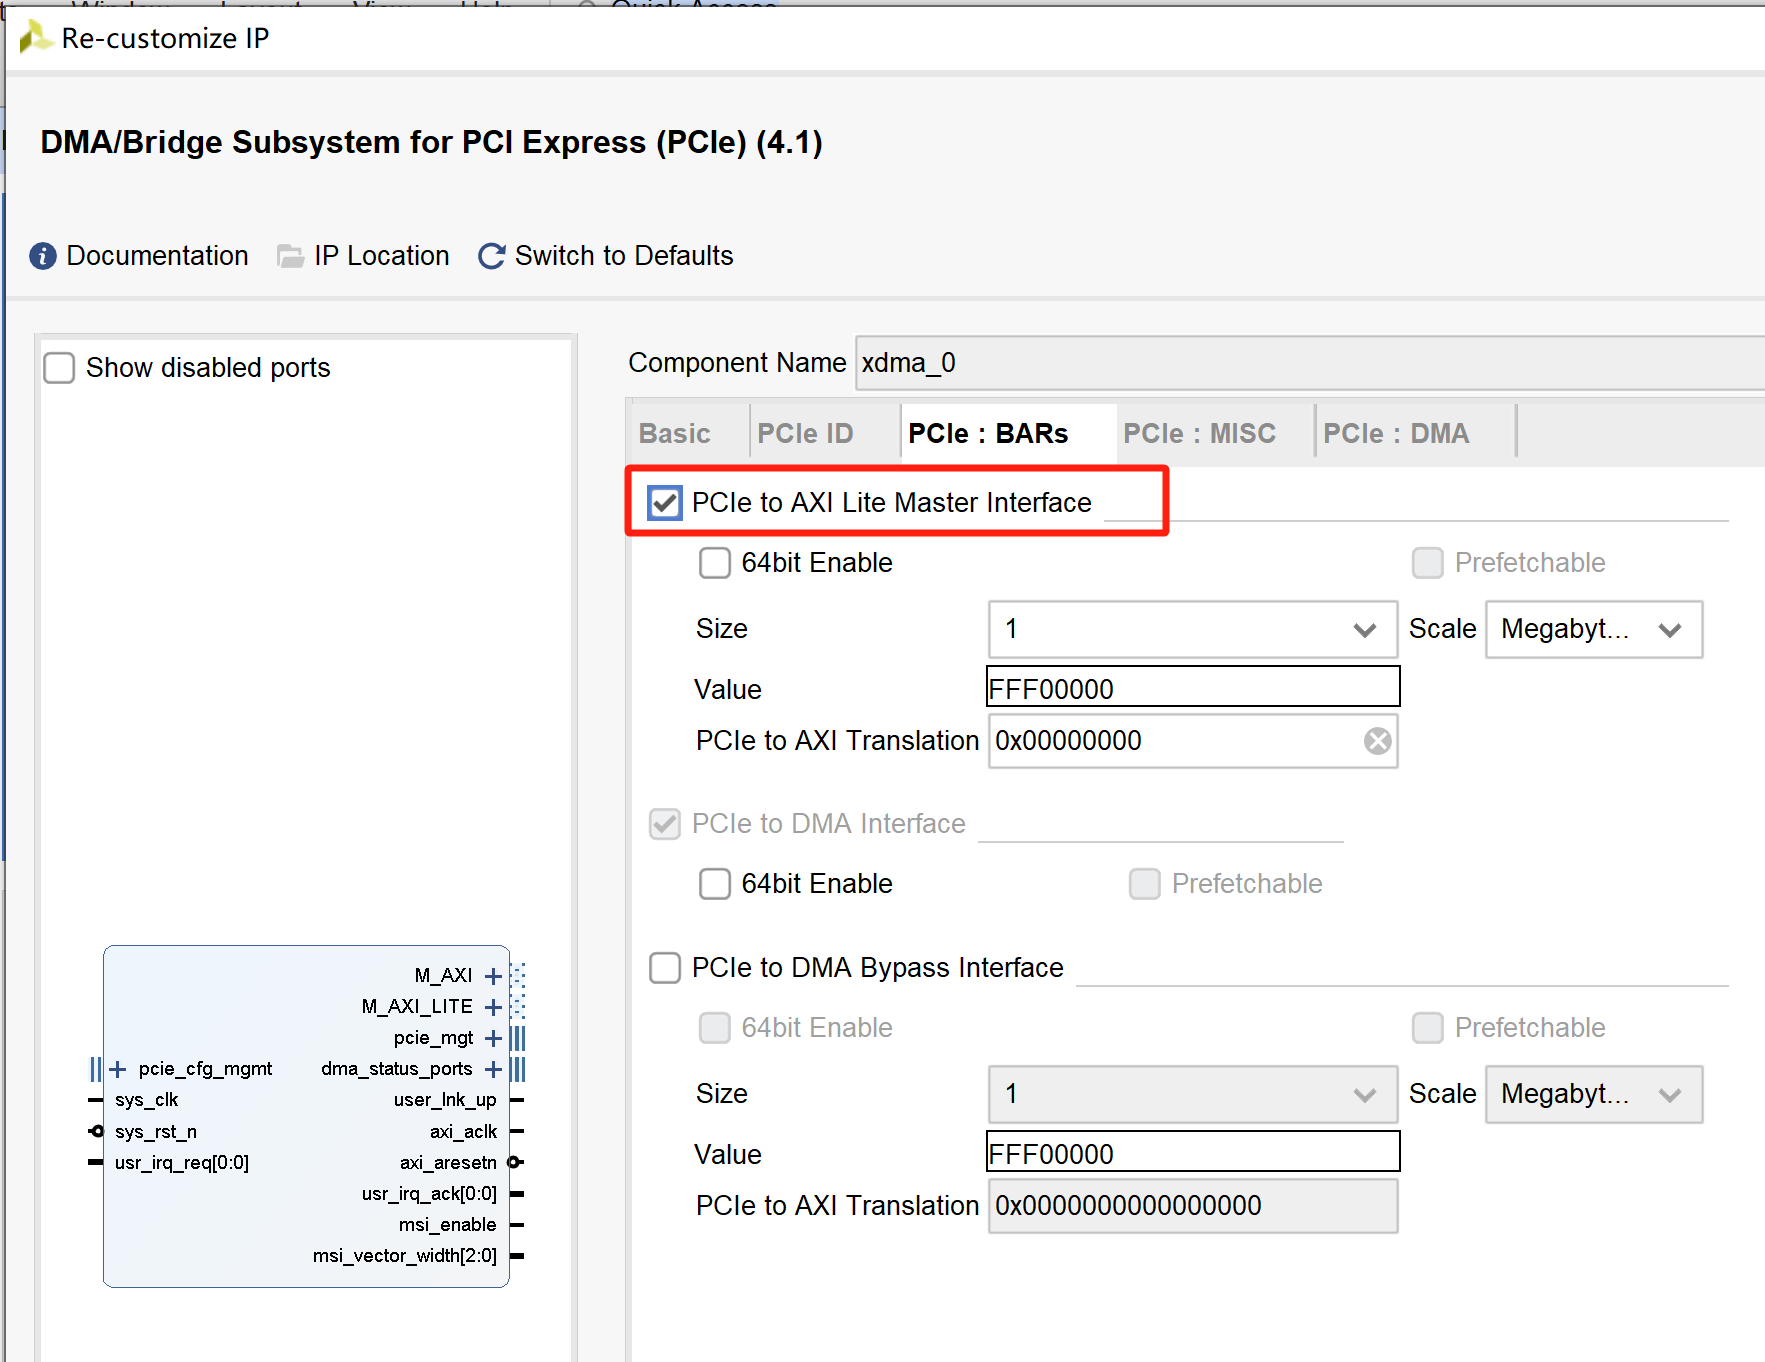Open the IP Location folder icon
The width and height of the screenshot is (1765, 1362).
click(290, 256)
